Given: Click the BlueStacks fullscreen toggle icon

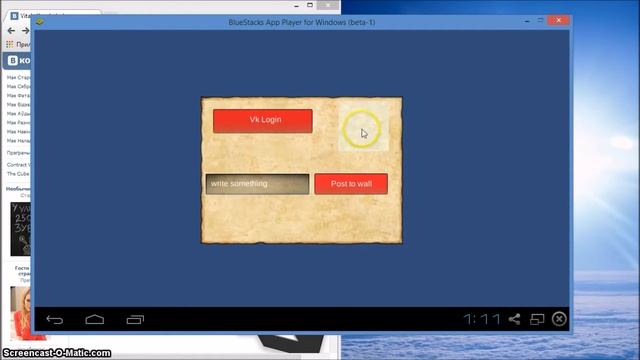Looking at the screenshot, I should (537, 319).
